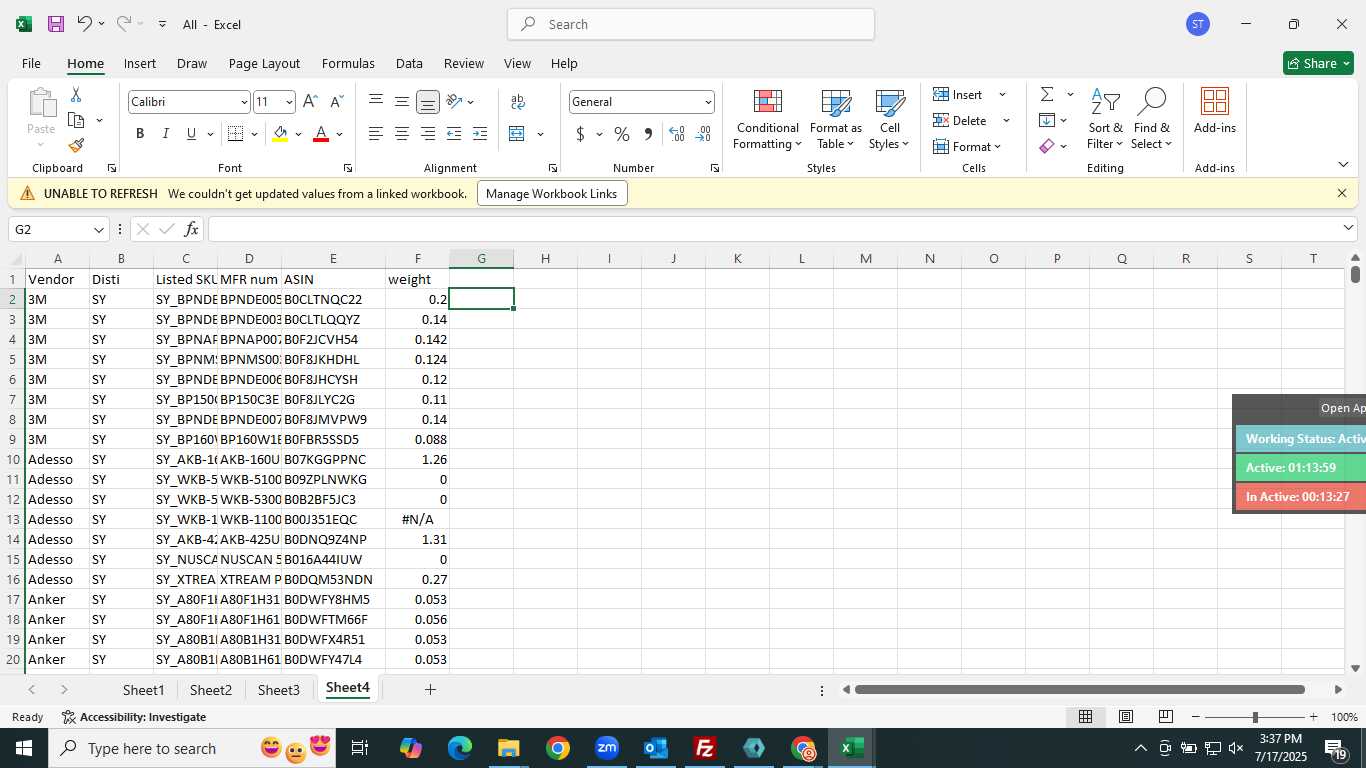The width and height of the screenshot is (1366, 768).
Task: Click the Orientation text angle icon
Action: pos(455,101)
